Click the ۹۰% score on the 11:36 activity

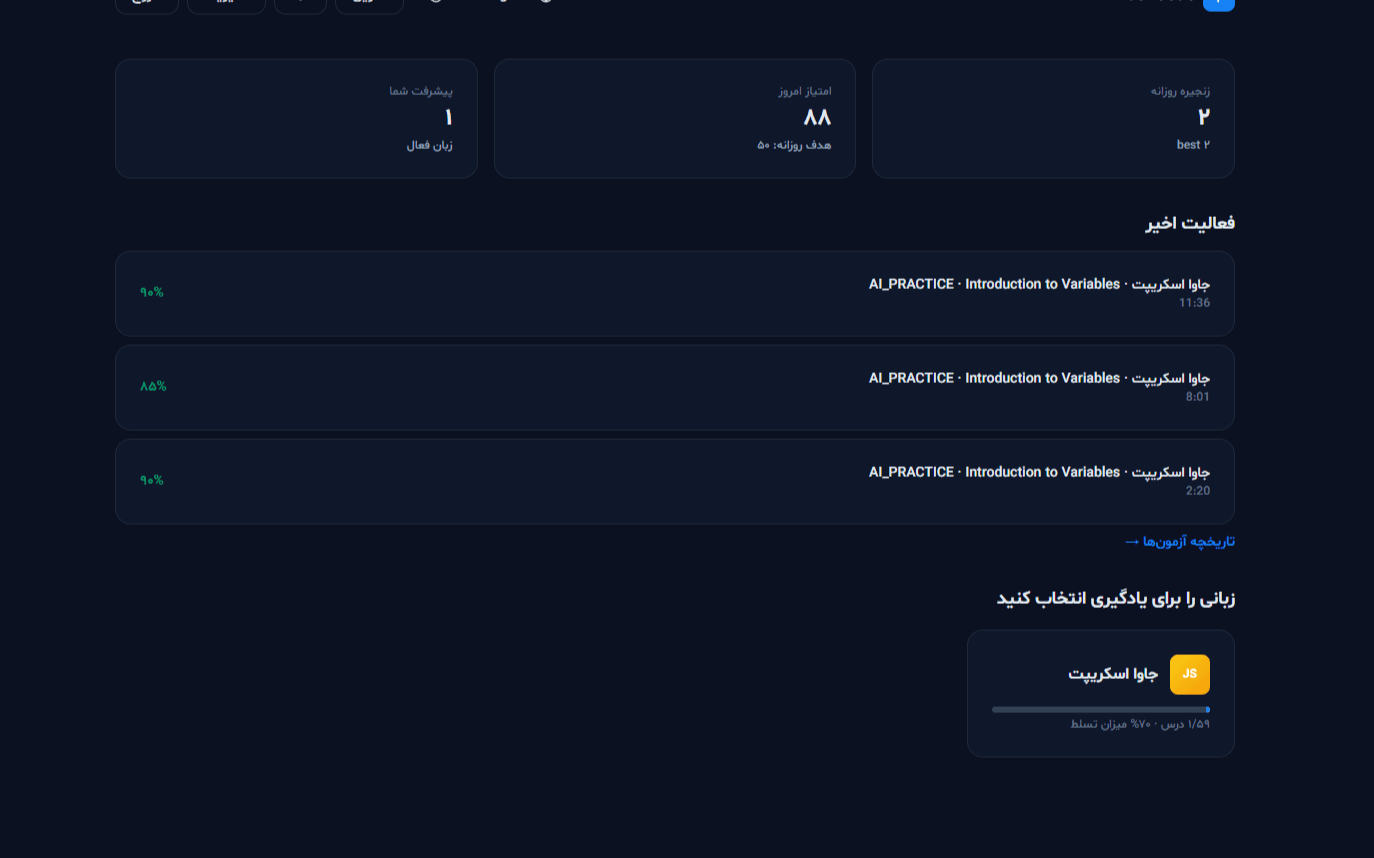click(152, 292)
